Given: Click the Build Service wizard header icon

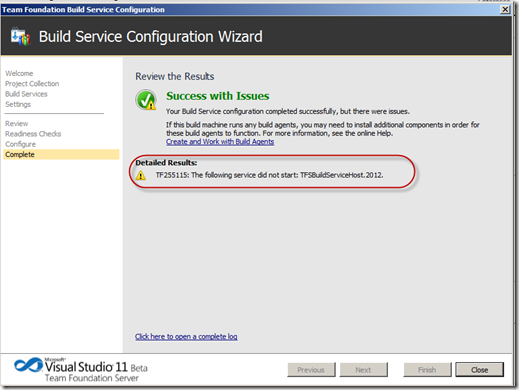Looking at the screenshot, I should click(20, 36).
